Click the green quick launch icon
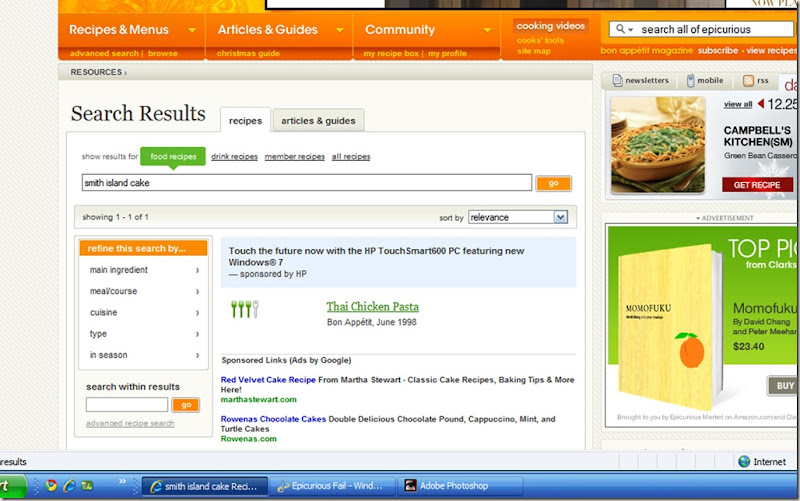The image size is (800, 501). (x=87, y=486)
